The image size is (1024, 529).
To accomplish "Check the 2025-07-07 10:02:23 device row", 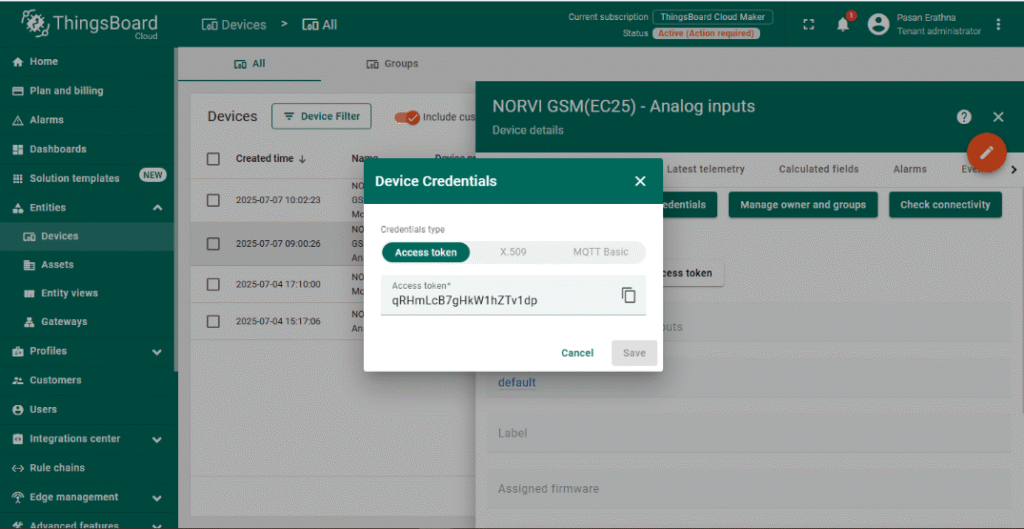I will click(x=213, y=200).
